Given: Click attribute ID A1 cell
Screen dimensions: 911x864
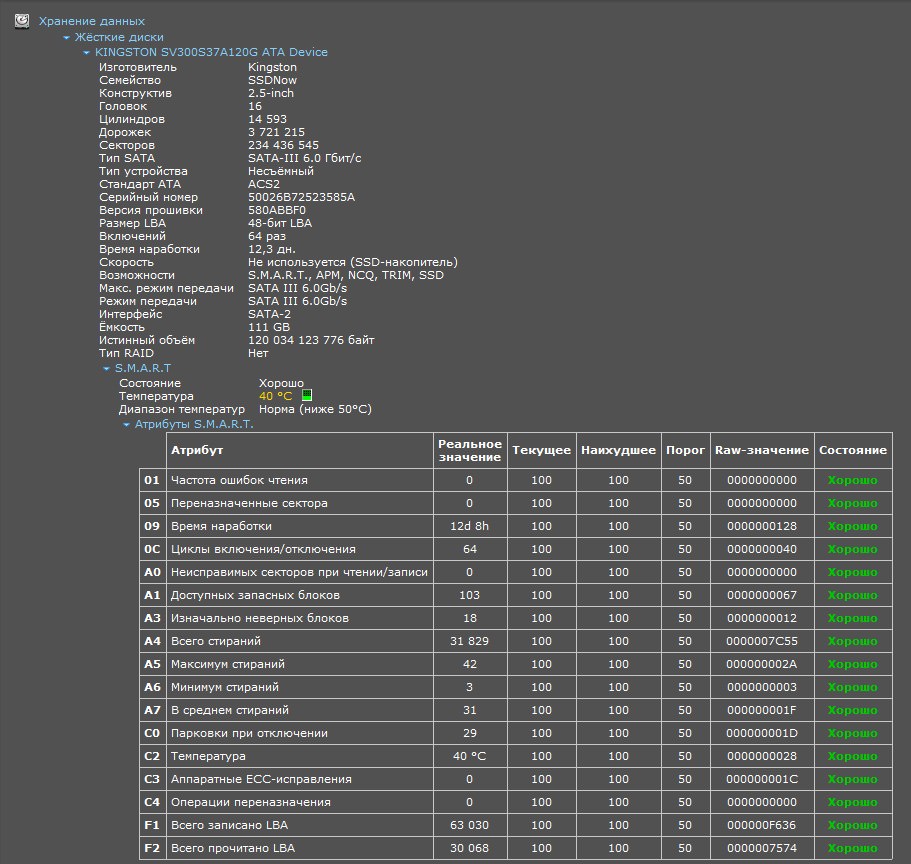Looking at the screenshot, I should tap(153, 595).
